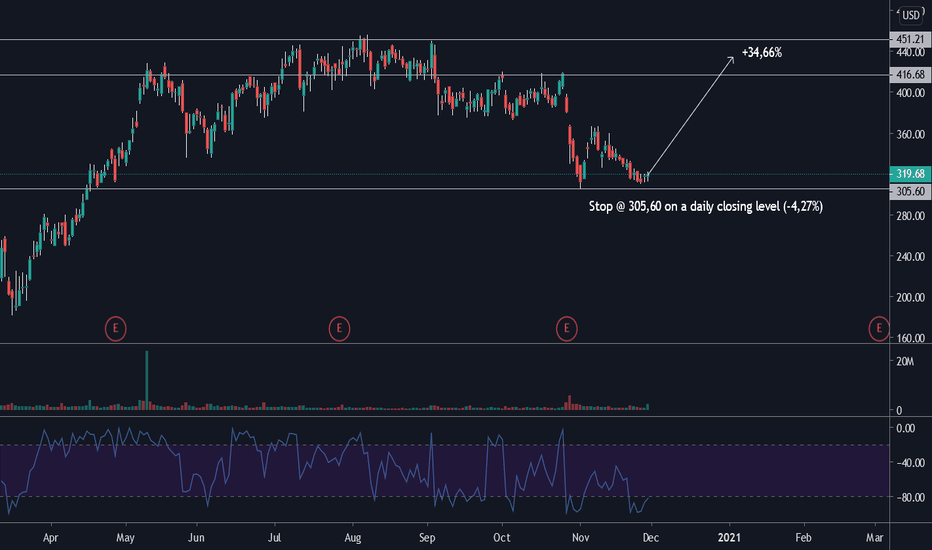Click the 360.00 price axis tick
Viewport: 932px width, 550px height.
[x=911, y=134]
